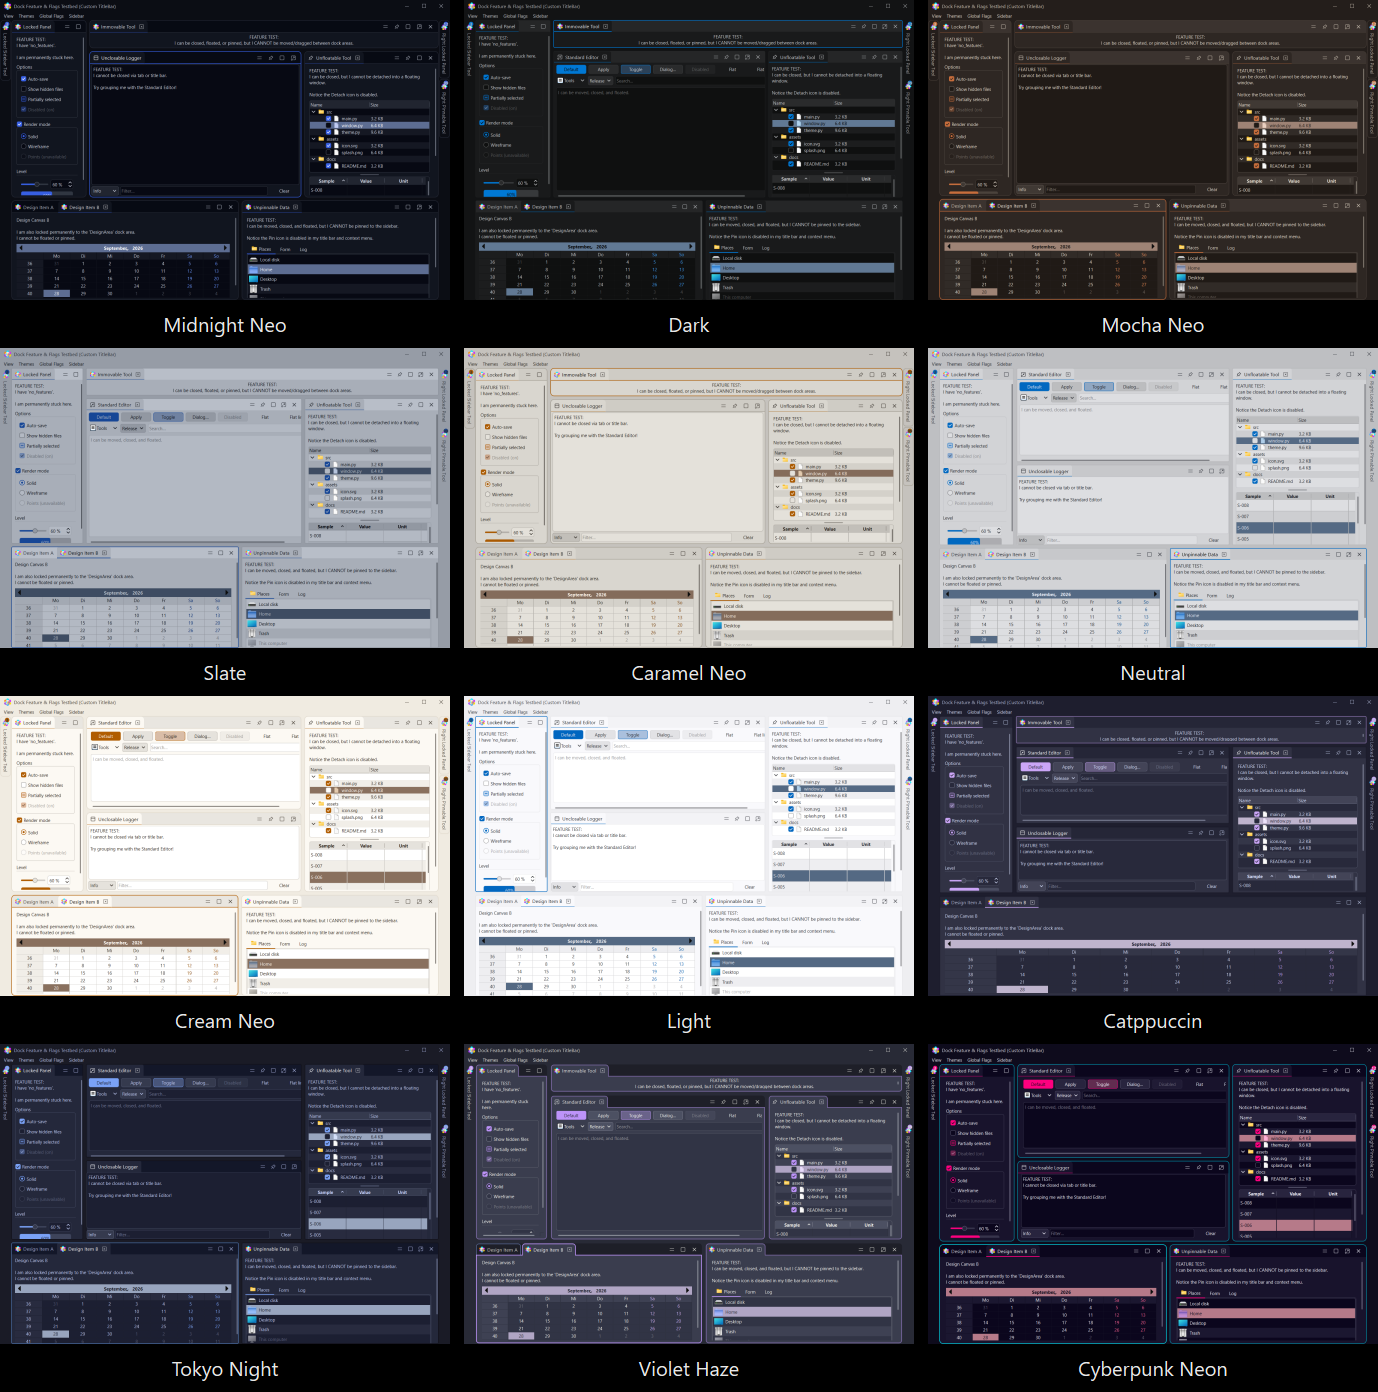The height and width of the screenshot is (1392, 1378).
Task: Switch to Design Item A tab, Neutral theme
Action: tap(962, 554)
